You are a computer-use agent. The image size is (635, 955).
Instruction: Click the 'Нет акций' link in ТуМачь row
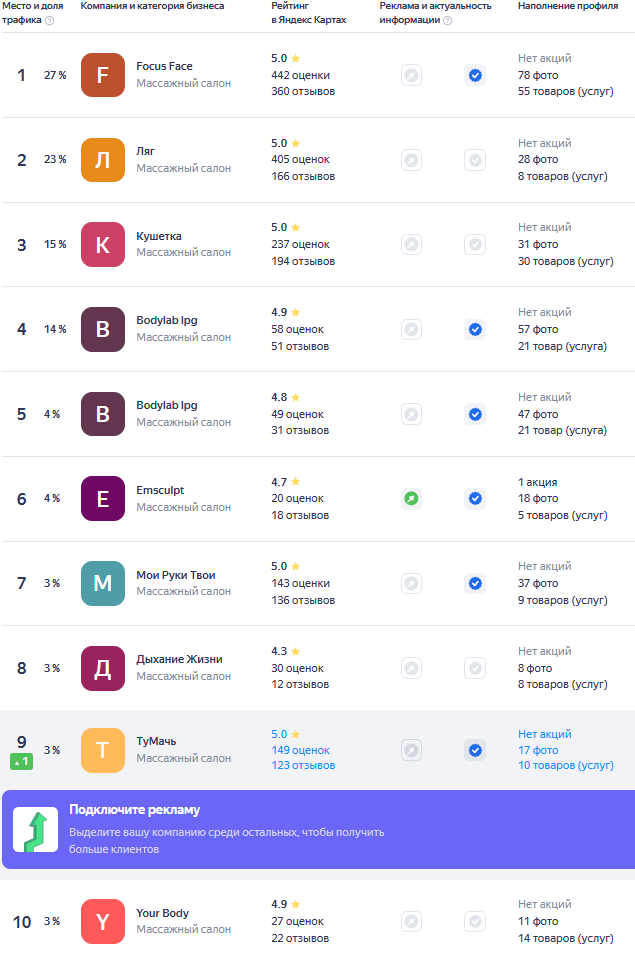(545, 735)
